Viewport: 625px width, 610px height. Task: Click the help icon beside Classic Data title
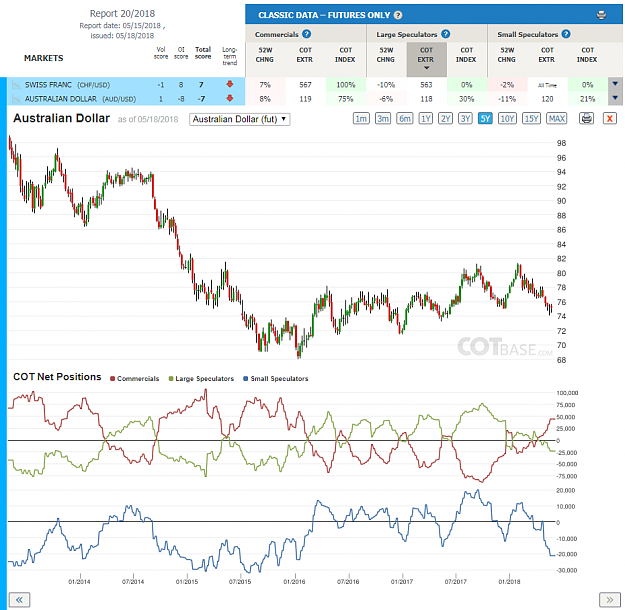click(398, 15)
